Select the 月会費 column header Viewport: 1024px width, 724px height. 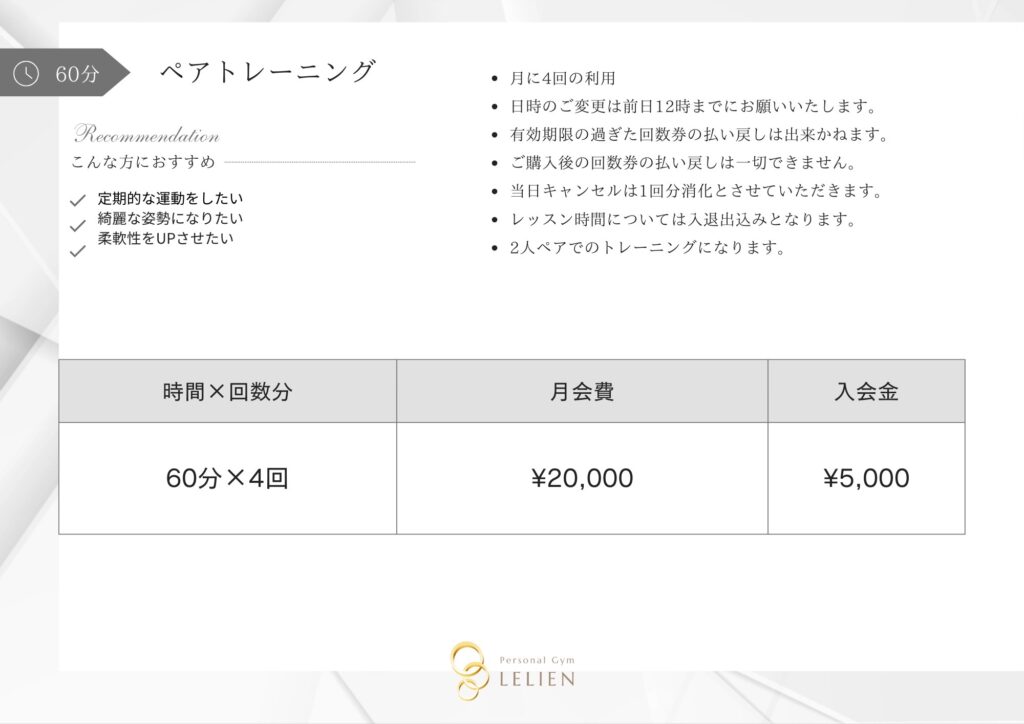[582, 391]
